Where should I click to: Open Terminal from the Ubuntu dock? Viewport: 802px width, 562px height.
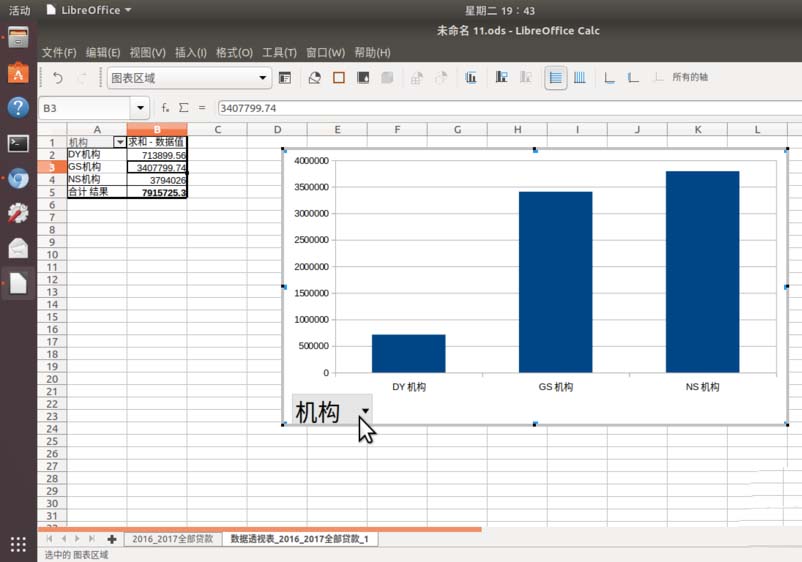17,143
